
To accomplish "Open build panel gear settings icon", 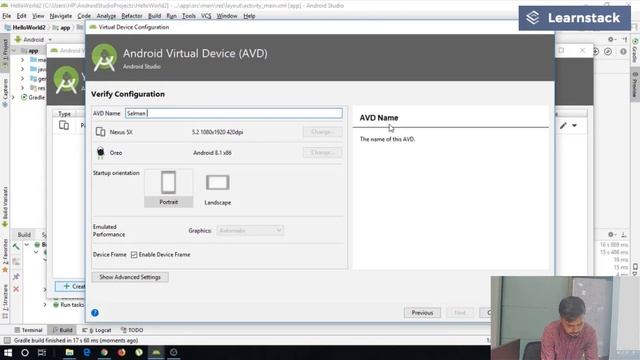I will pos(611,234).
